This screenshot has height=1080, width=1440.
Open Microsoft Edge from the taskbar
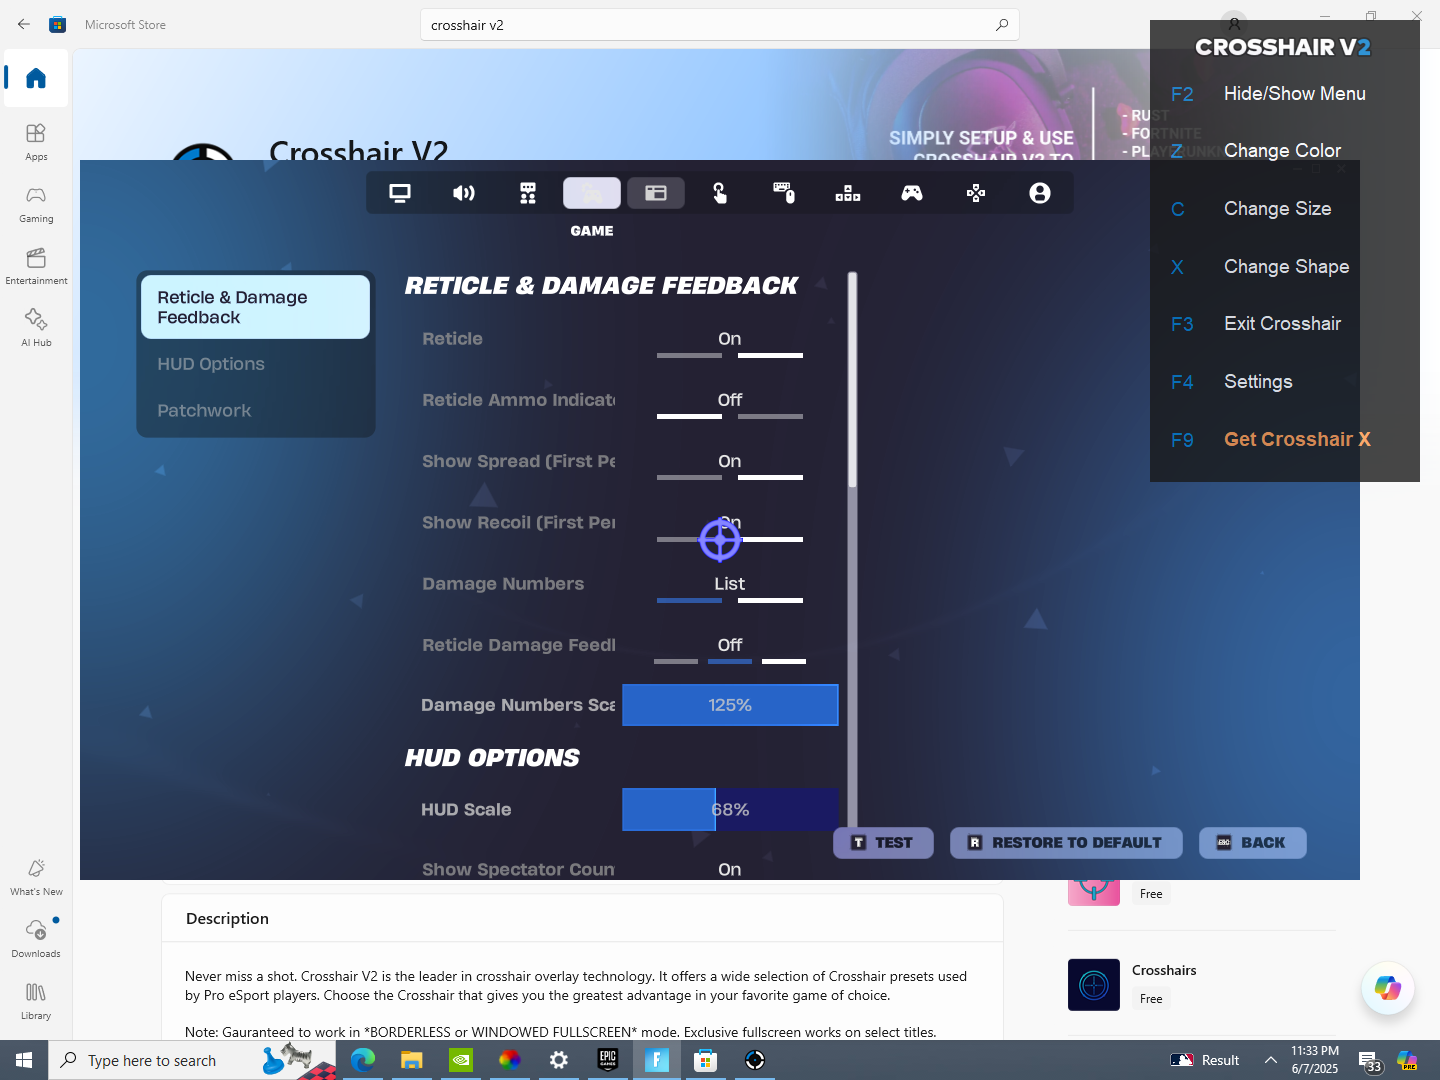363,1060
